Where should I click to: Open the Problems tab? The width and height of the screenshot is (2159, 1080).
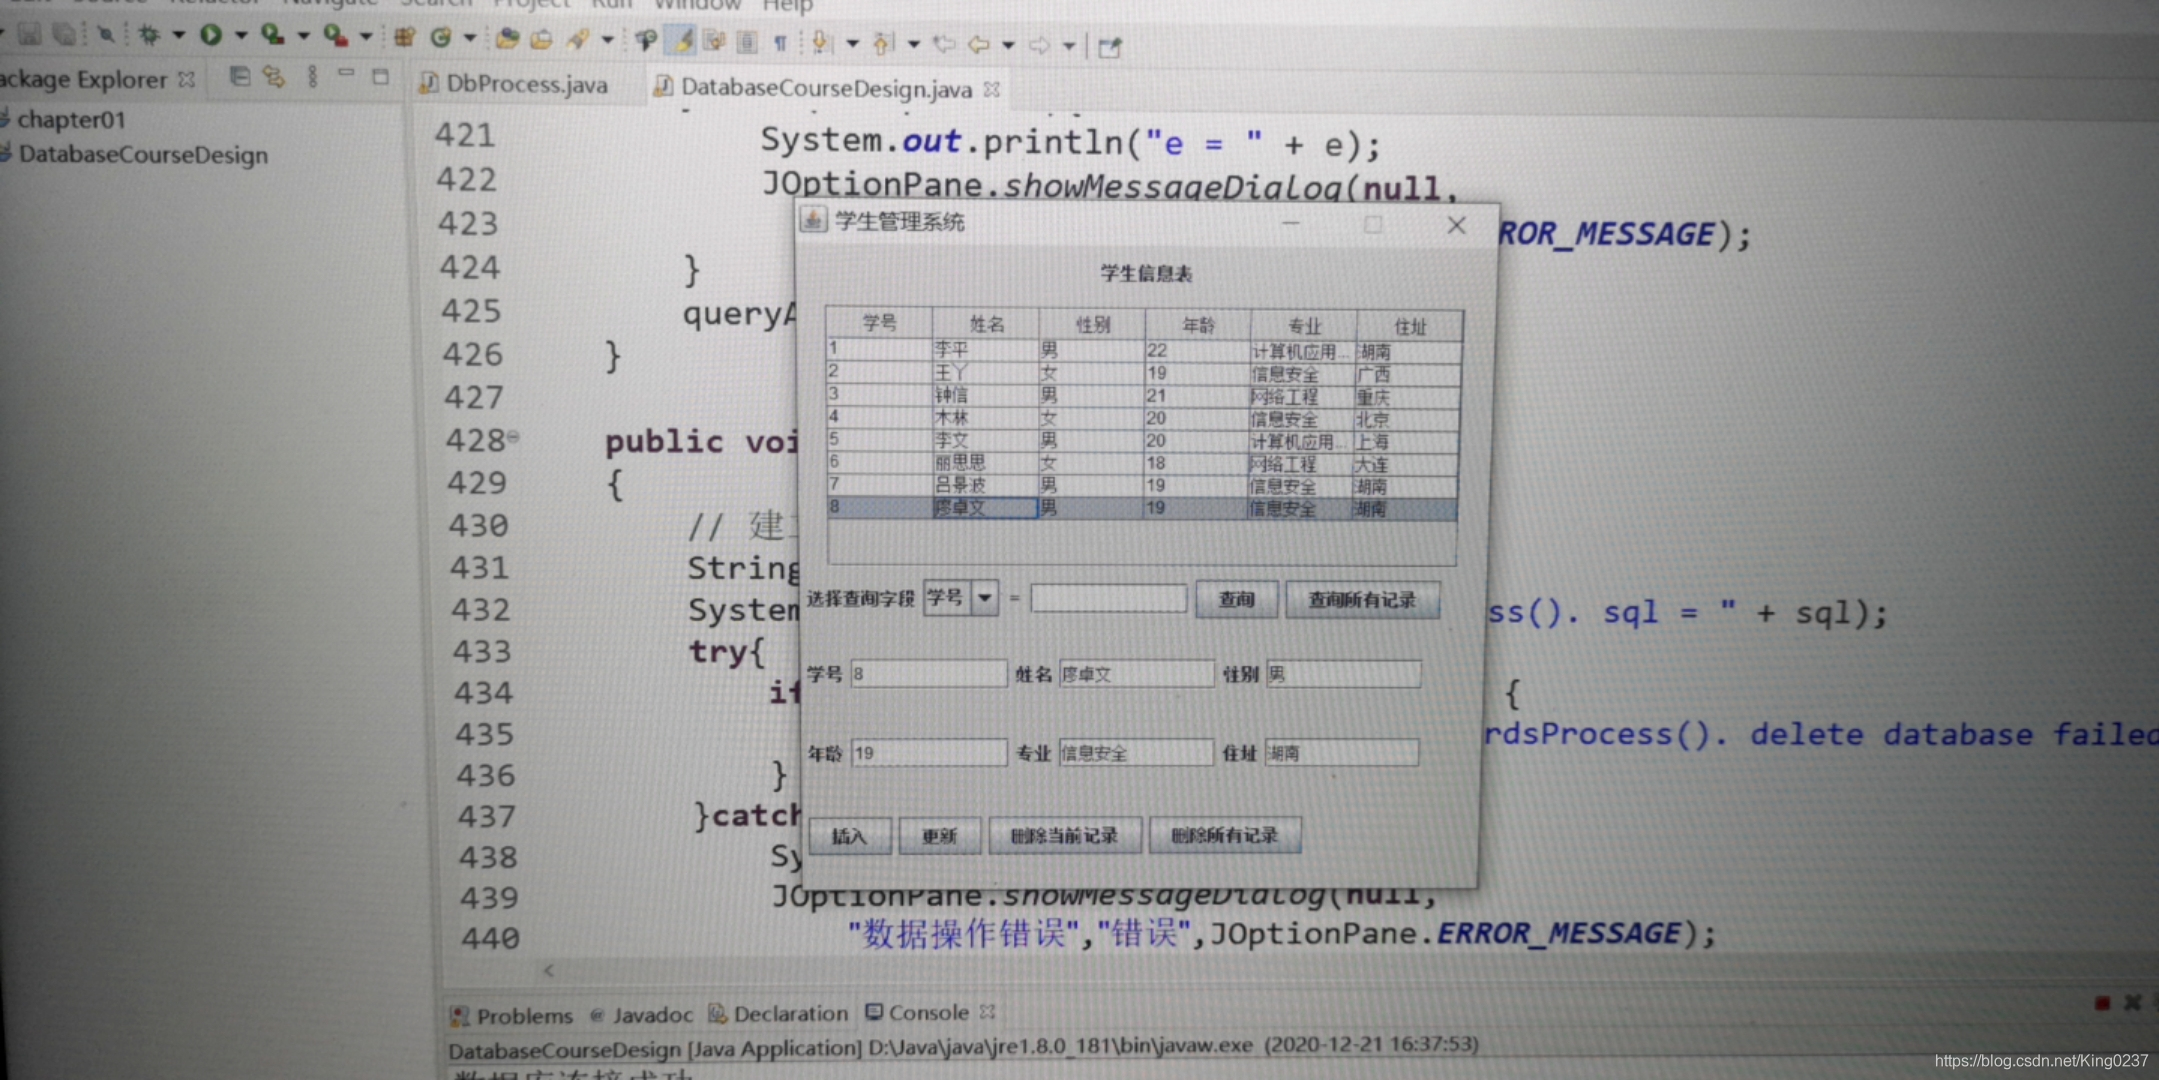coord(511,1015)
